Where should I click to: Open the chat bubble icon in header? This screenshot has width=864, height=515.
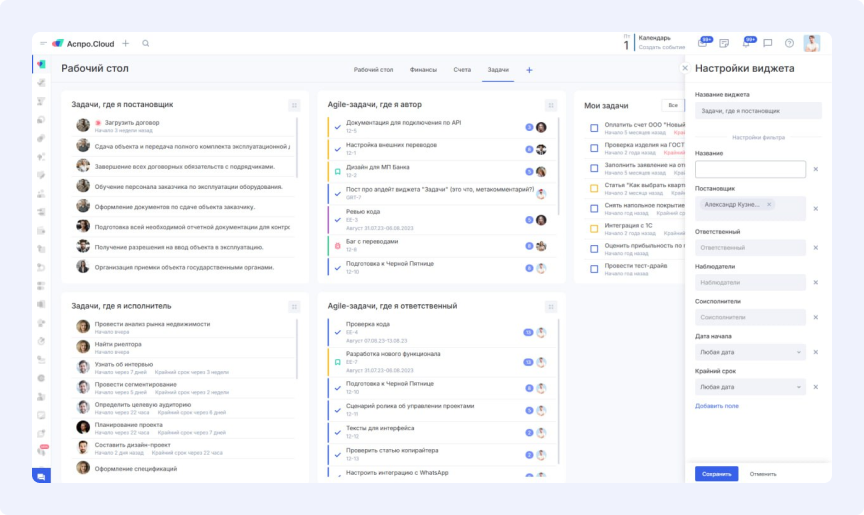[x=768, y=44]
